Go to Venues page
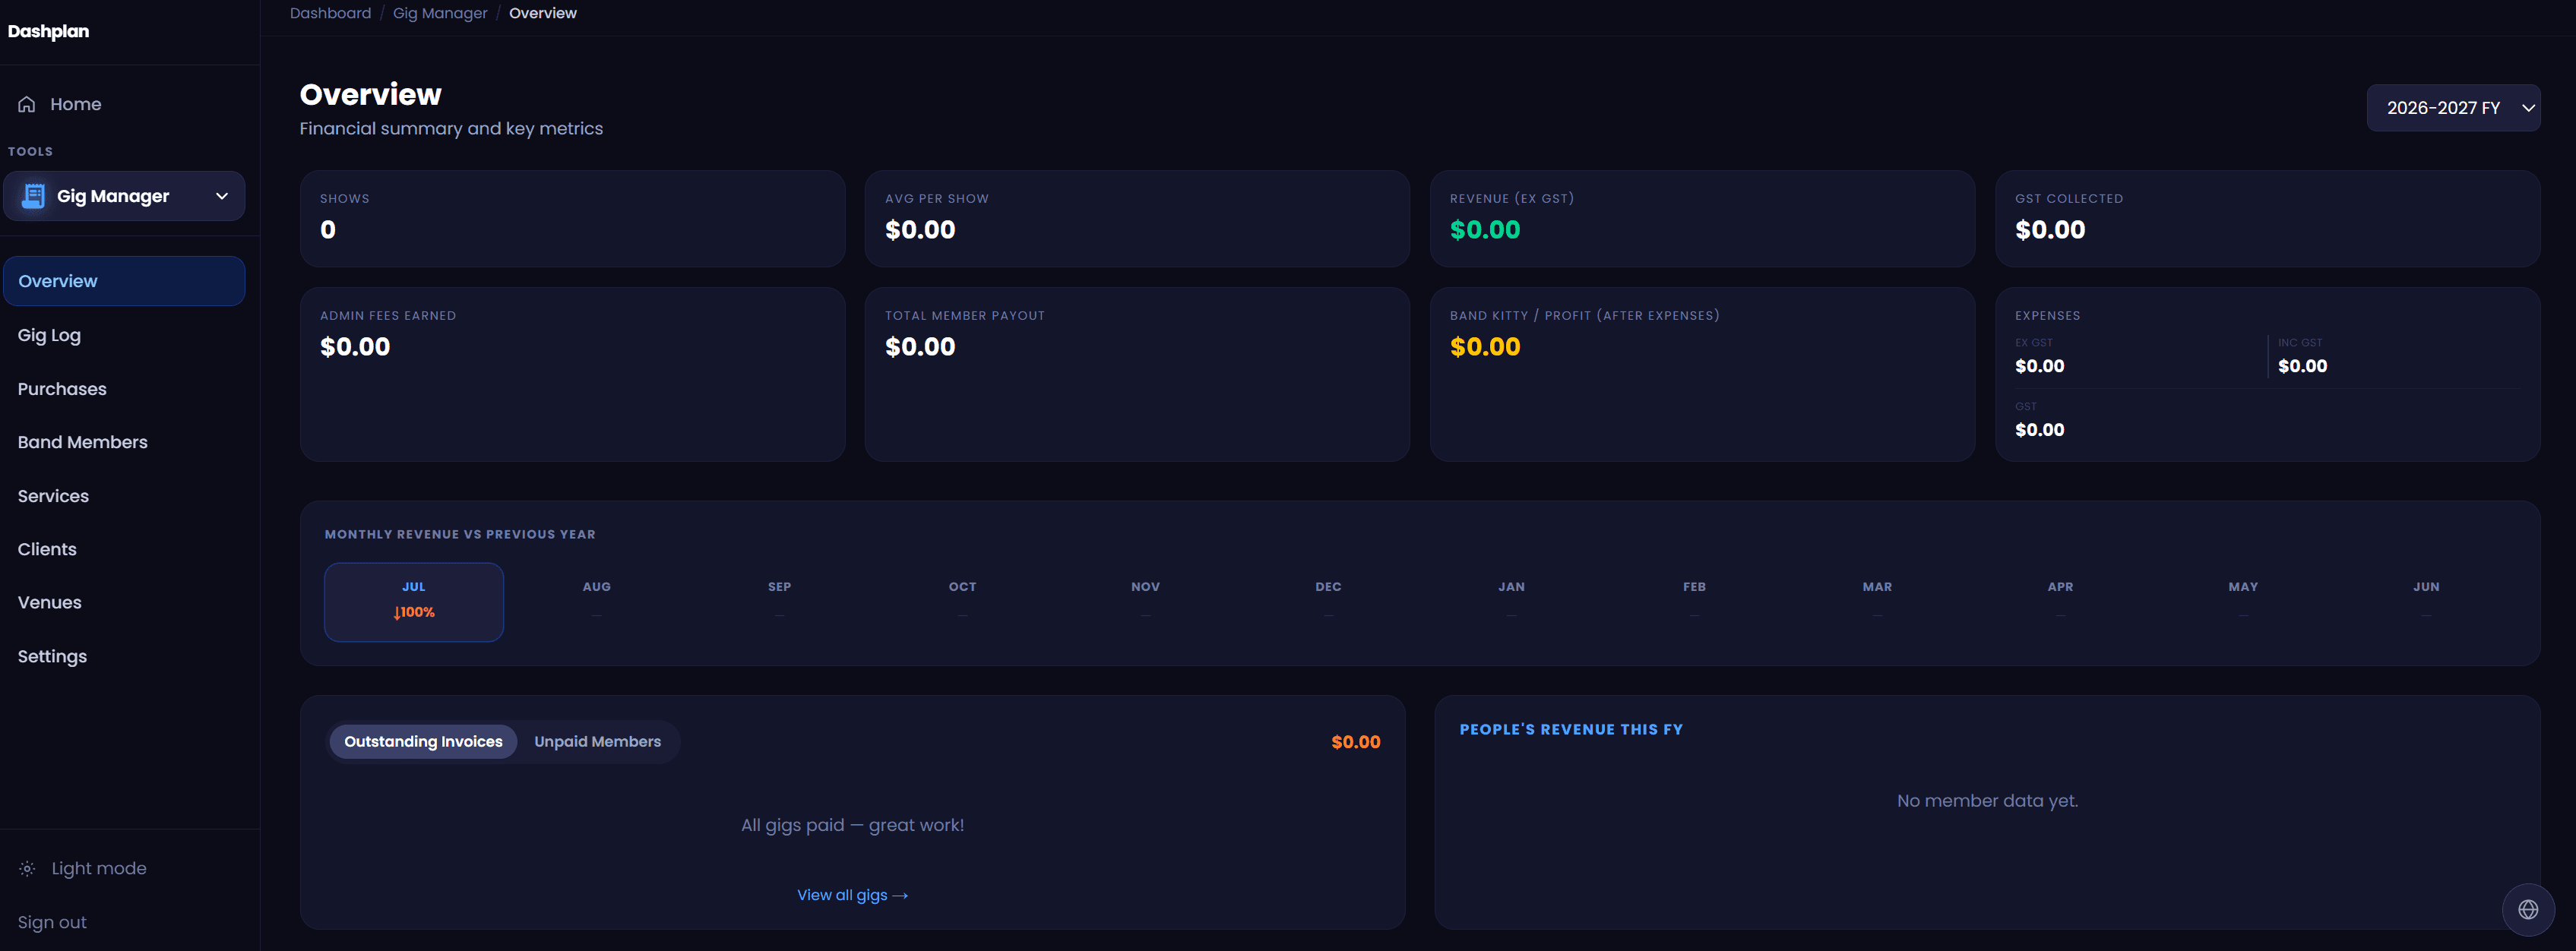This screenshot has height=951, width=2576. click(49, 602)
